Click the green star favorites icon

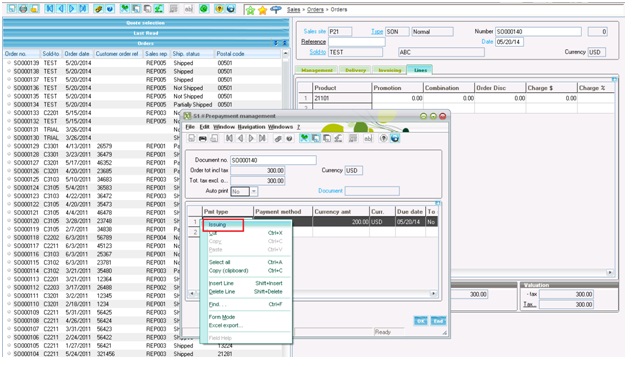point(251,10)
